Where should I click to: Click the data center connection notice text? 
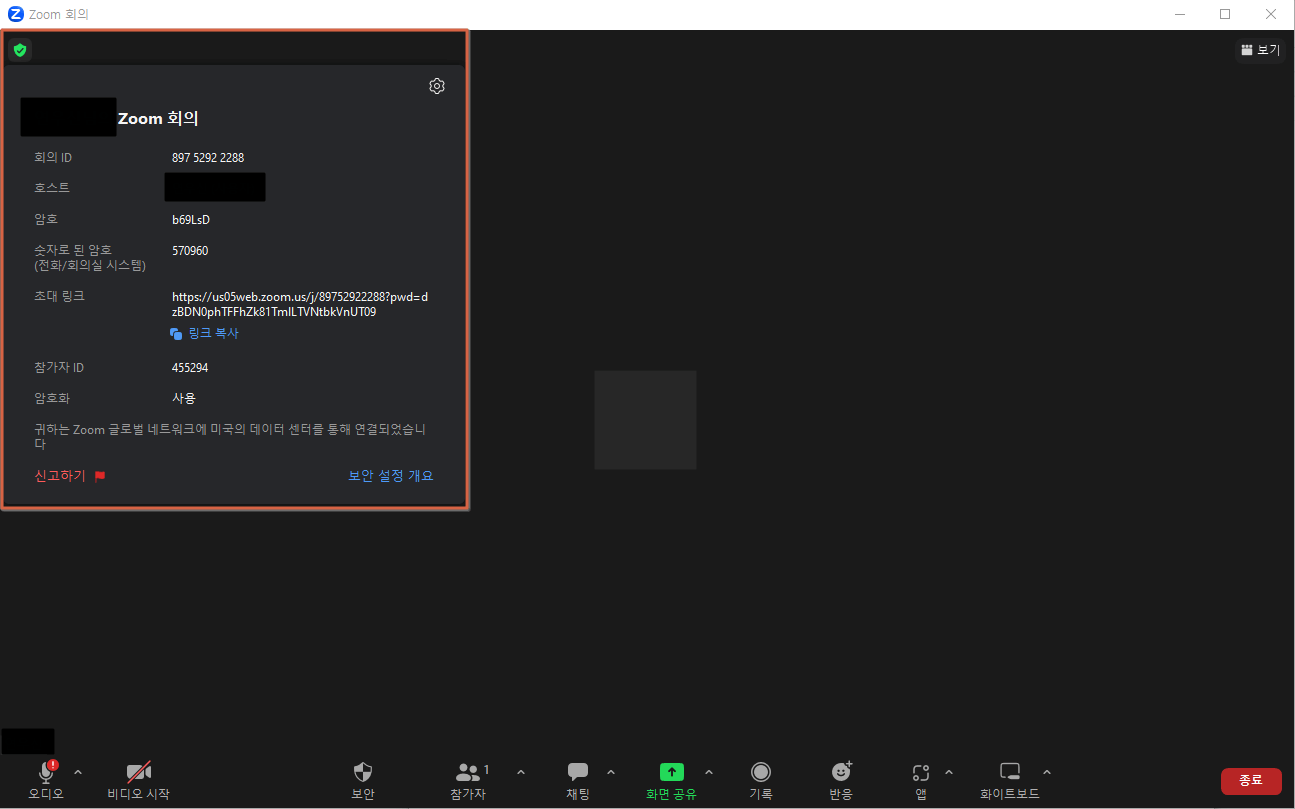pyautogui.click(x=231, y=436)
